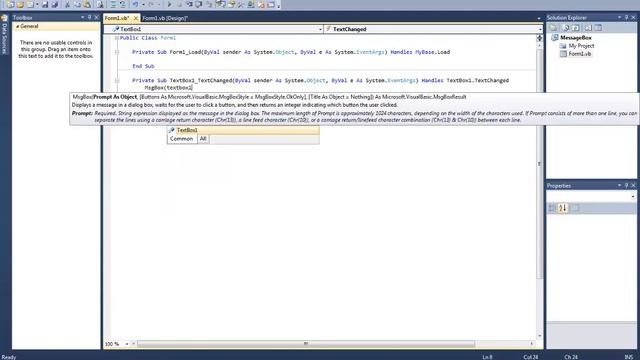Click the Open File toolbar icon
Screen dimensions: 640x360
[x=20, y=4]
